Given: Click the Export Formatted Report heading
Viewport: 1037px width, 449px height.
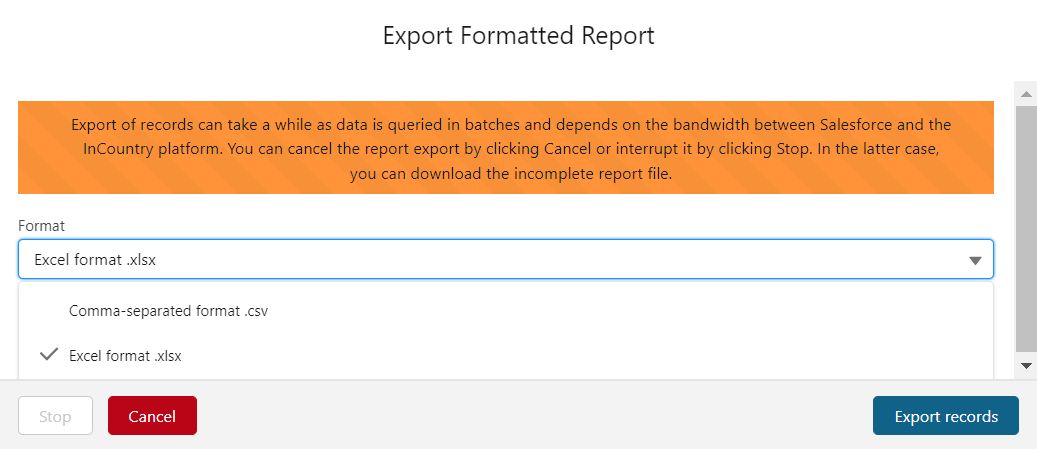Looking at the screenshot, I should 518,36.
